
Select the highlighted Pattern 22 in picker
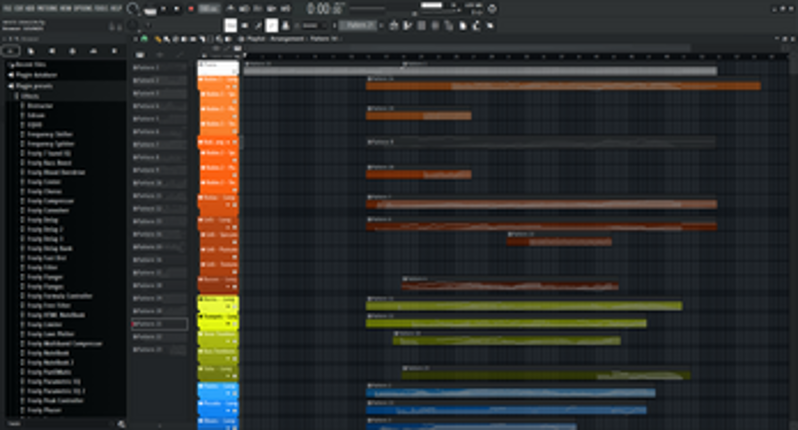point(159,324)
